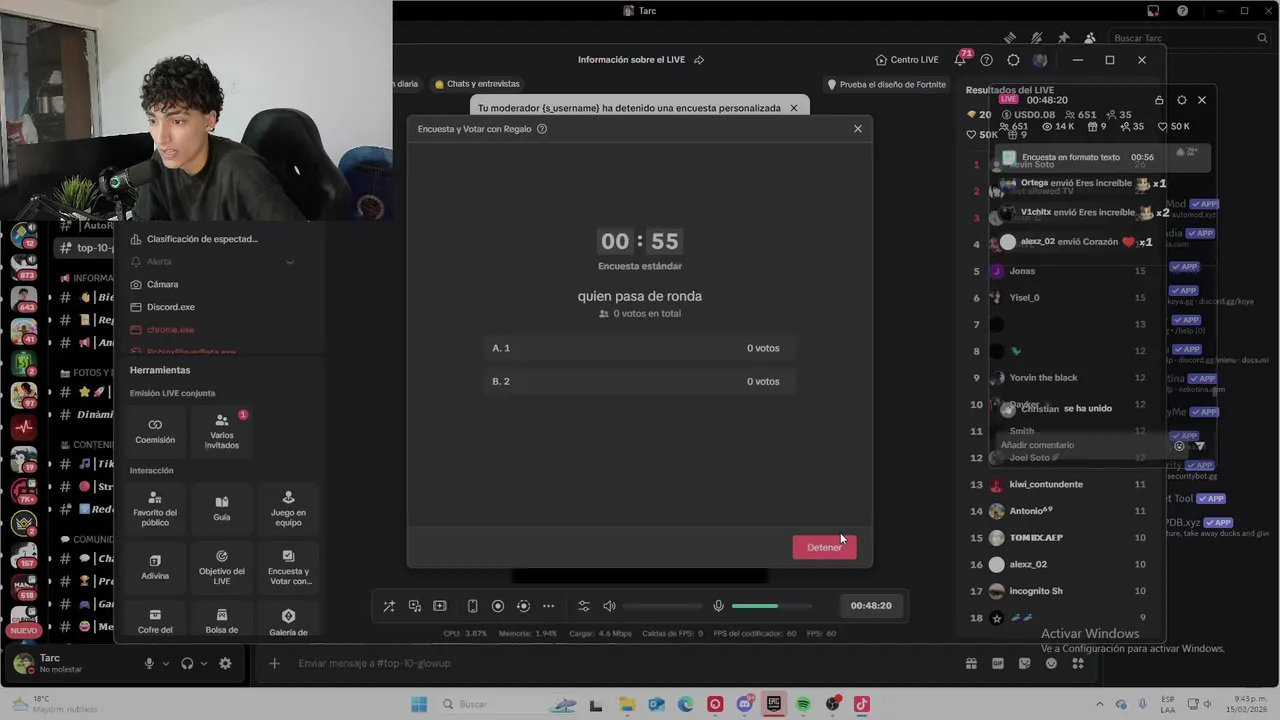The width and height of the screenshot is (1280, 720).
Task: Adjust the microphone level slider
Action: pyautogui.click(x=770, y=606)
